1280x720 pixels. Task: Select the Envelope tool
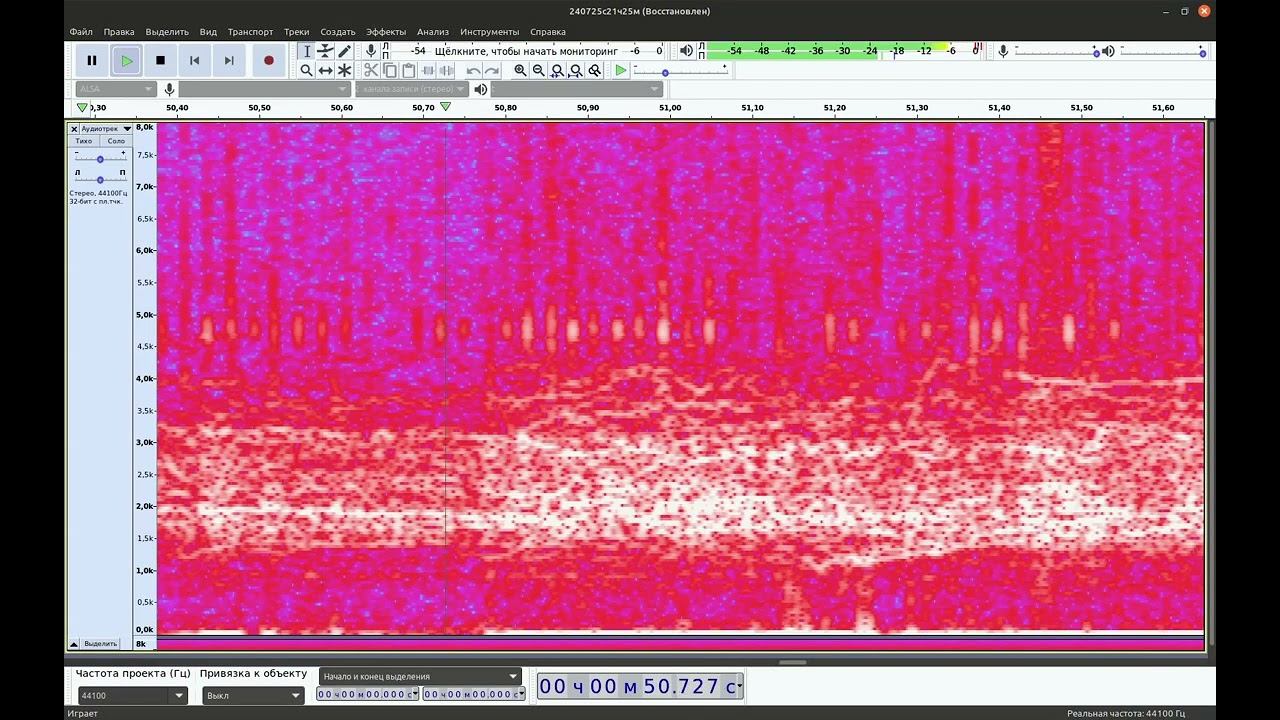coord(325,51)
